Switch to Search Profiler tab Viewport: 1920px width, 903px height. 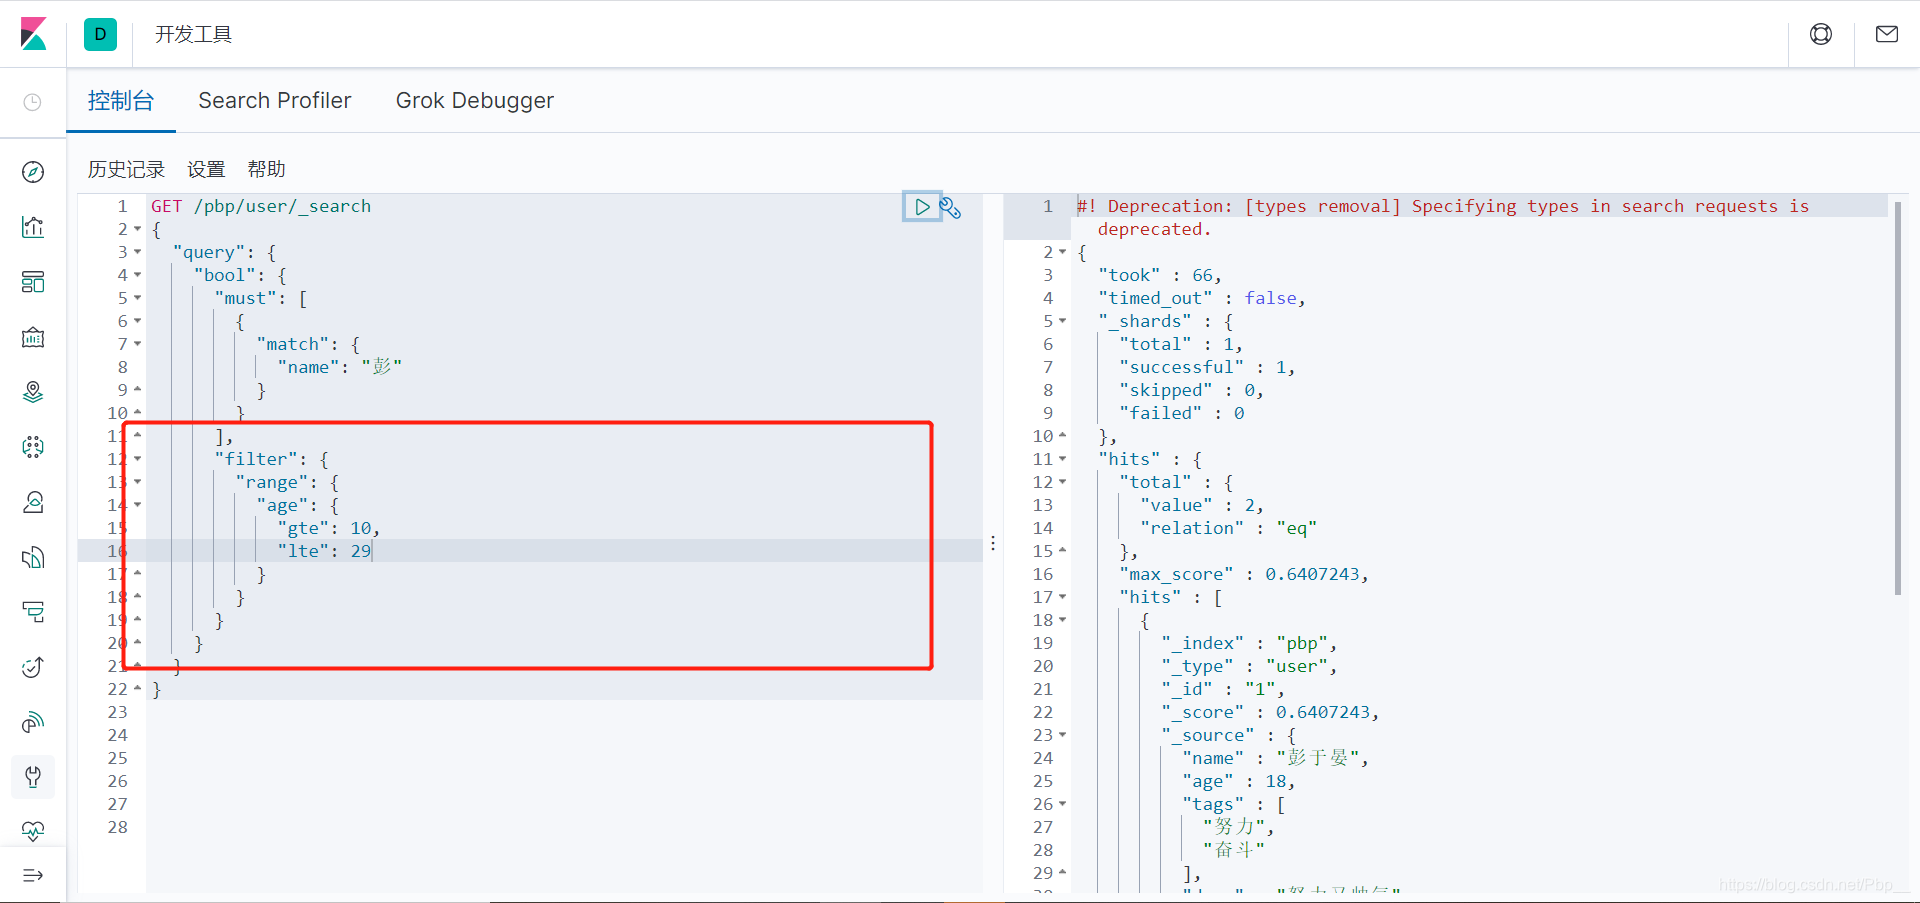[x=275, y=100]
